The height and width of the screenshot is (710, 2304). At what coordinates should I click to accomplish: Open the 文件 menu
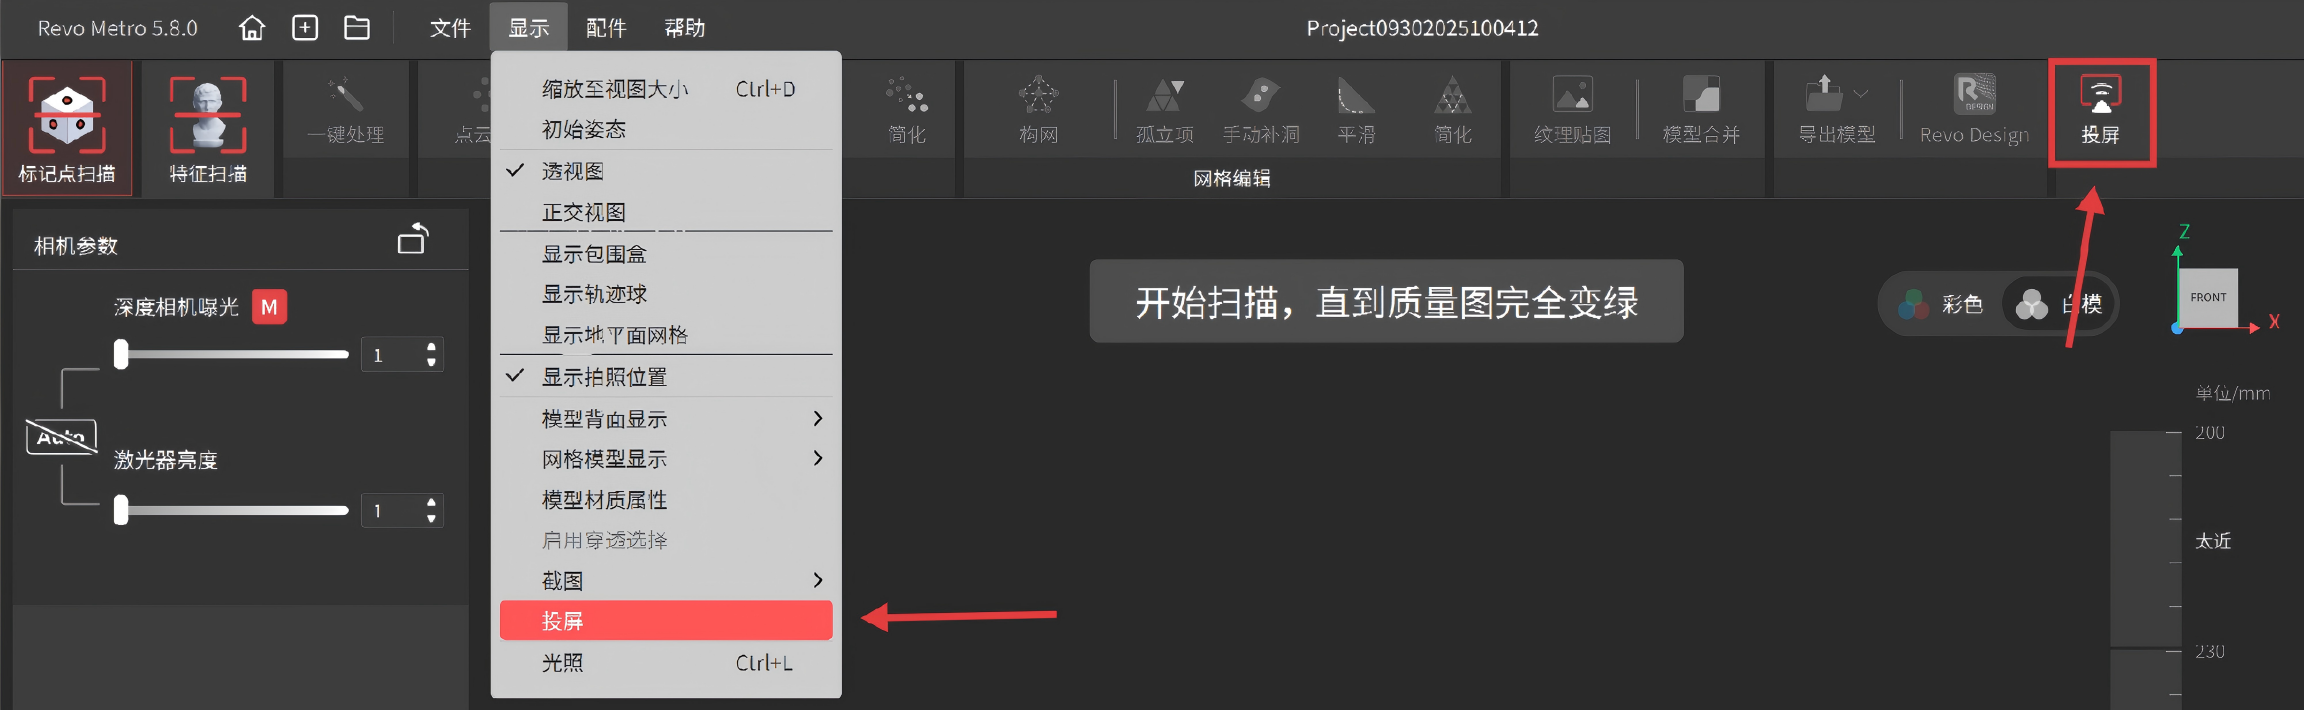pos(450,28)
